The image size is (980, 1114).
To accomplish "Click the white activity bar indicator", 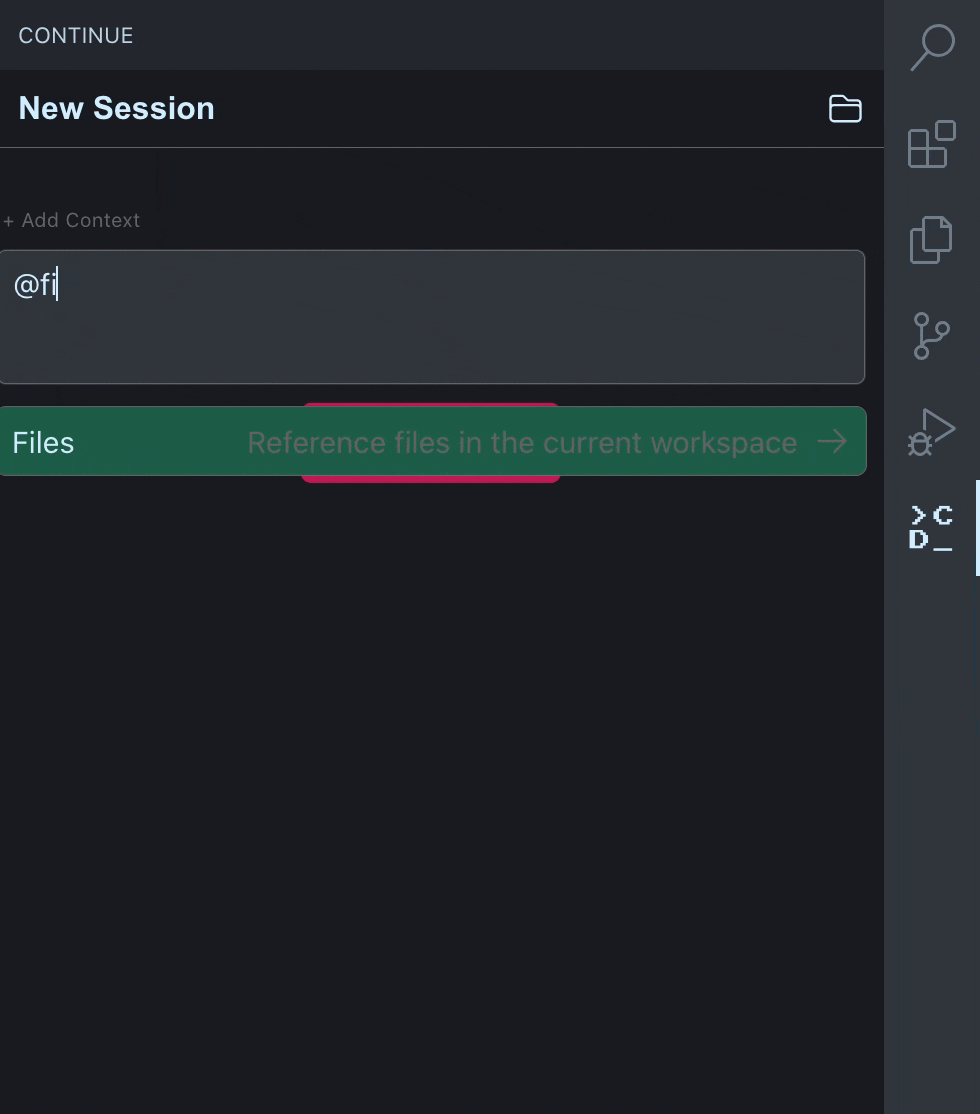I will point(977,528).
